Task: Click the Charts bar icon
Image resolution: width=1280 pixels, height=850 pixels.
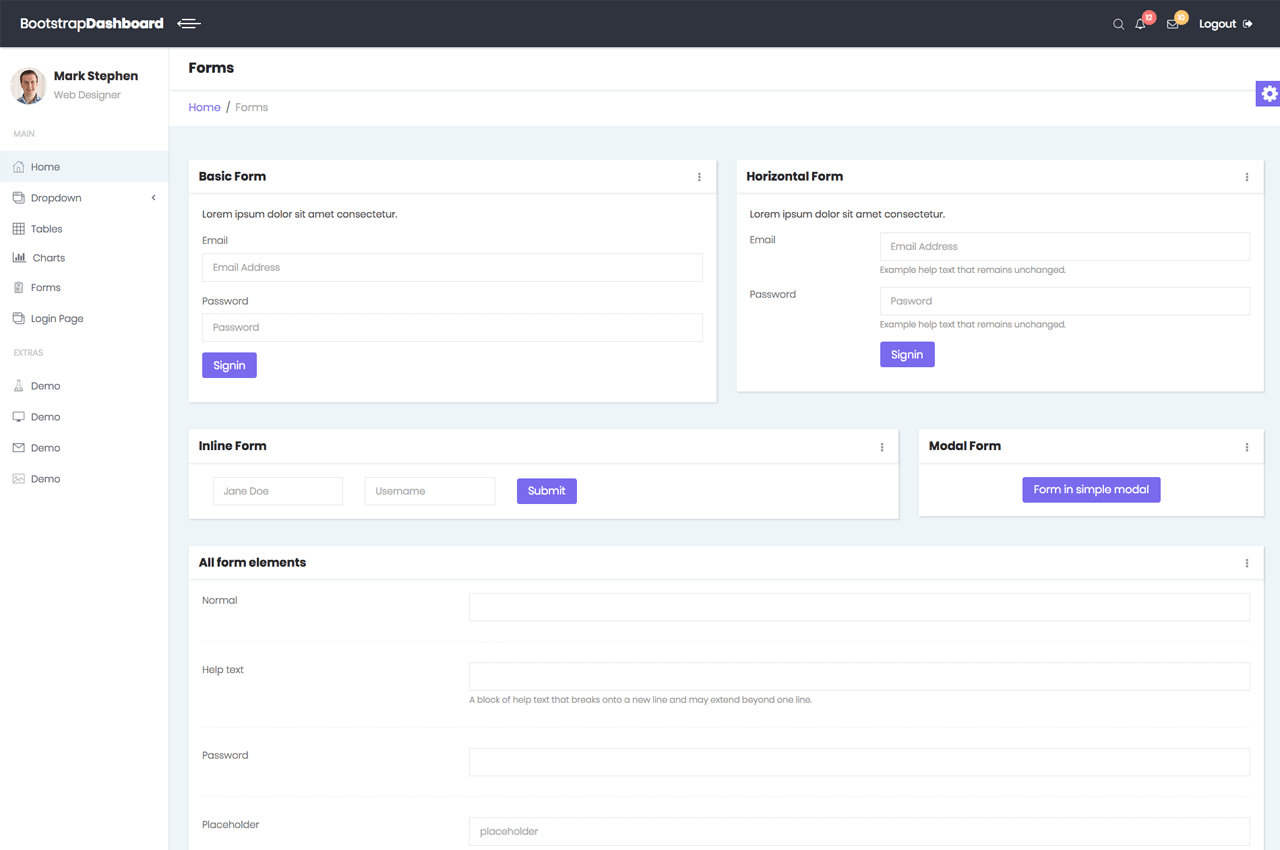Action: (18, 257)
